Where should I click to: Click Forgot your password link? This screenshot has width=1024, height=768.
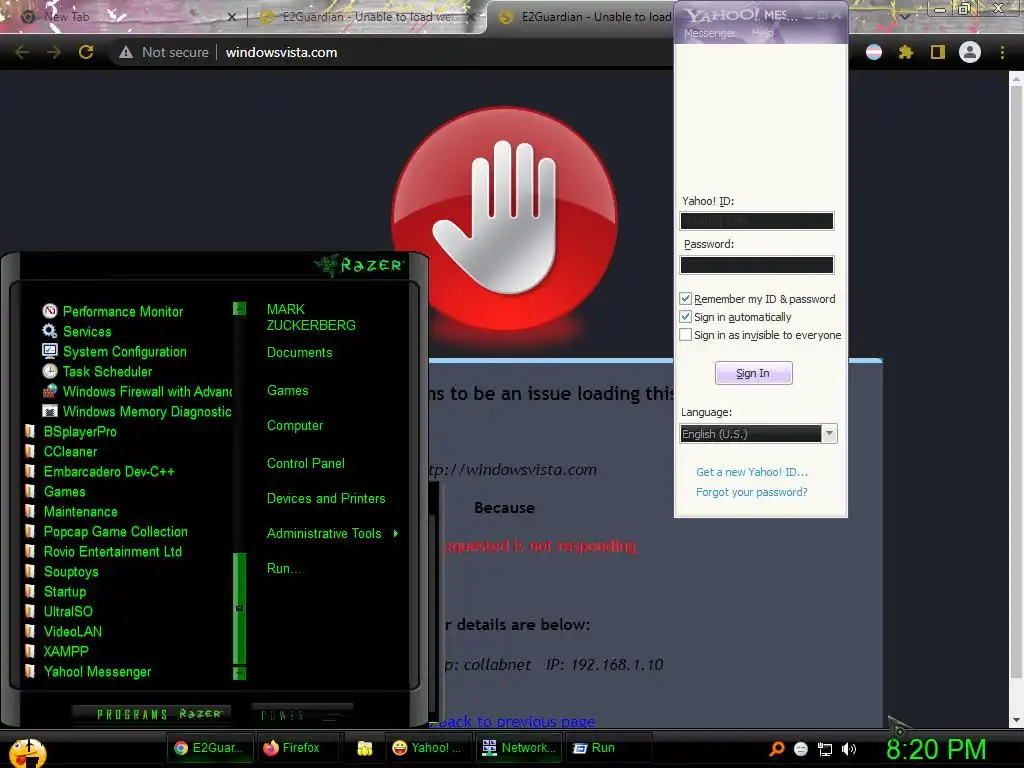pos(752,492)
